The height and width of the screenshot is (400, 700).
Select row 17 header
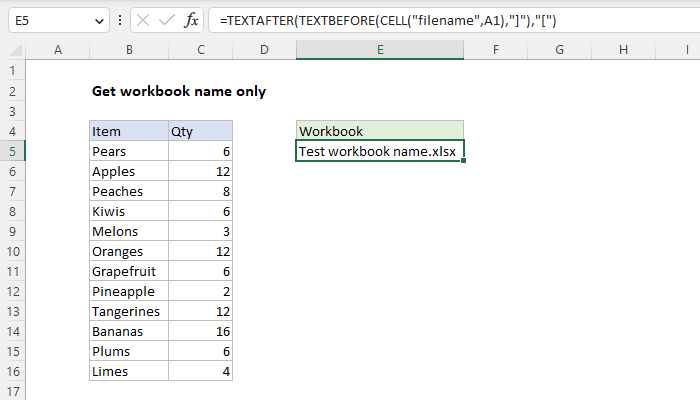tap(12, 391)
